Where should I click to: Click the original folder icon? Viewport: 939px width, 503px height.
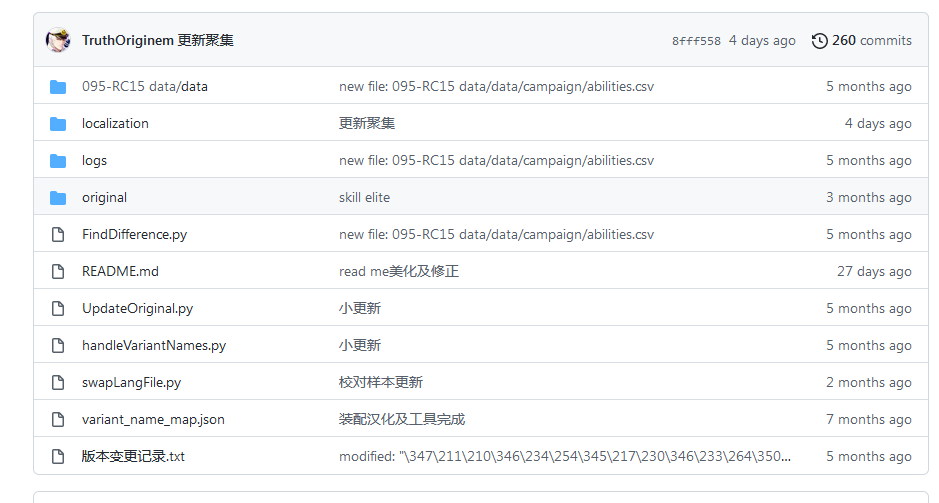tap(58, 198)
